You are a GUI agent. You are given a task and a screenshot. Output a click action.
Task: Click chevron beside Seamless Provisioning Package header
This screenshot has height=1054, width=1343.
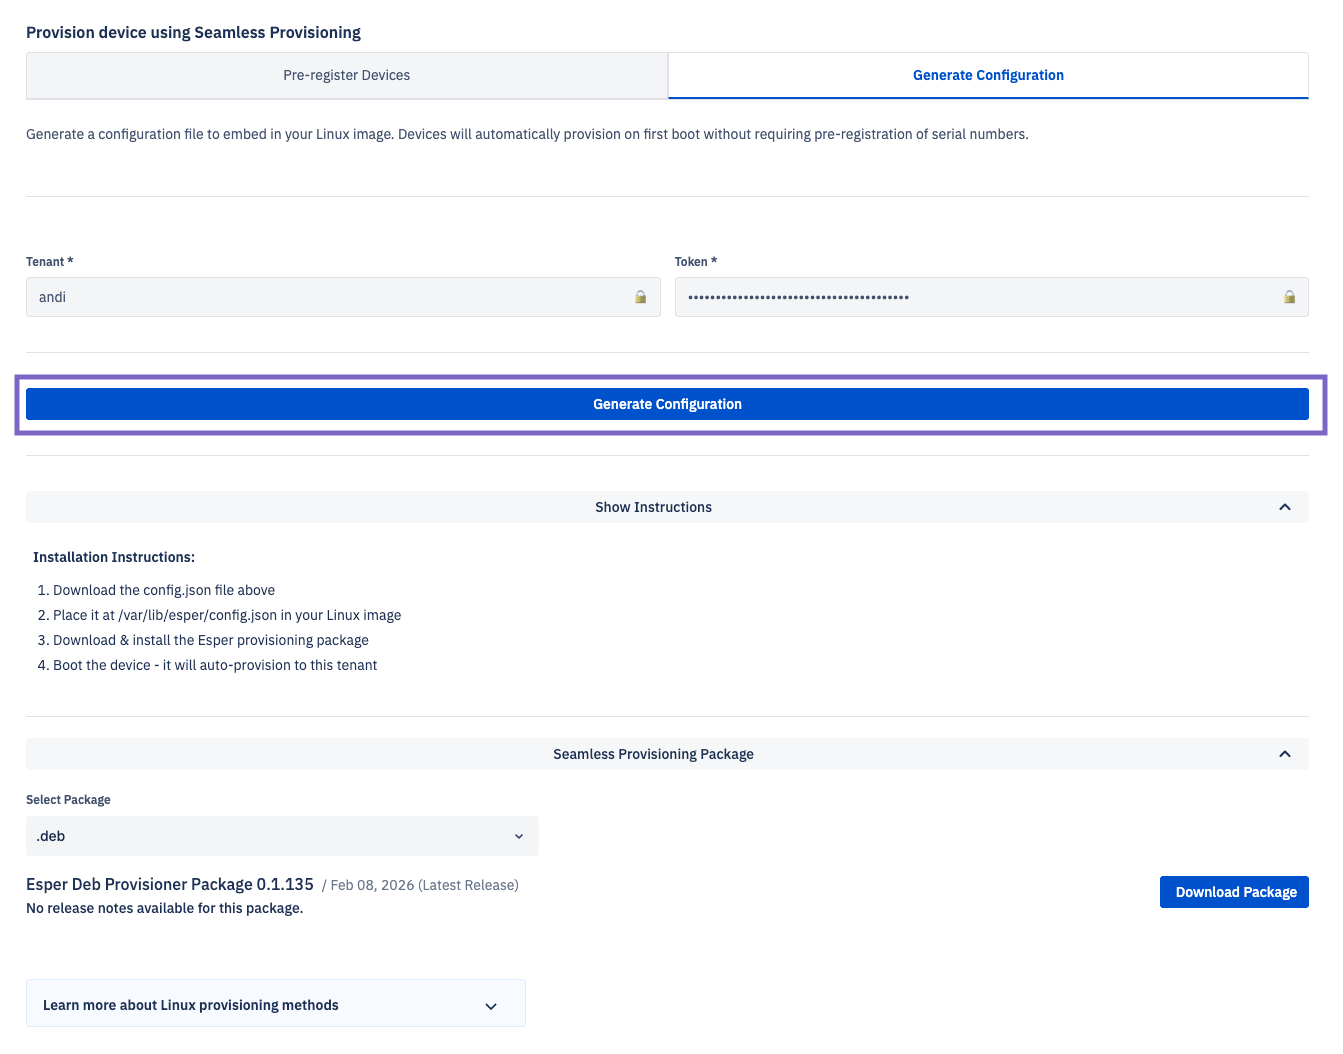(1284, 754)
